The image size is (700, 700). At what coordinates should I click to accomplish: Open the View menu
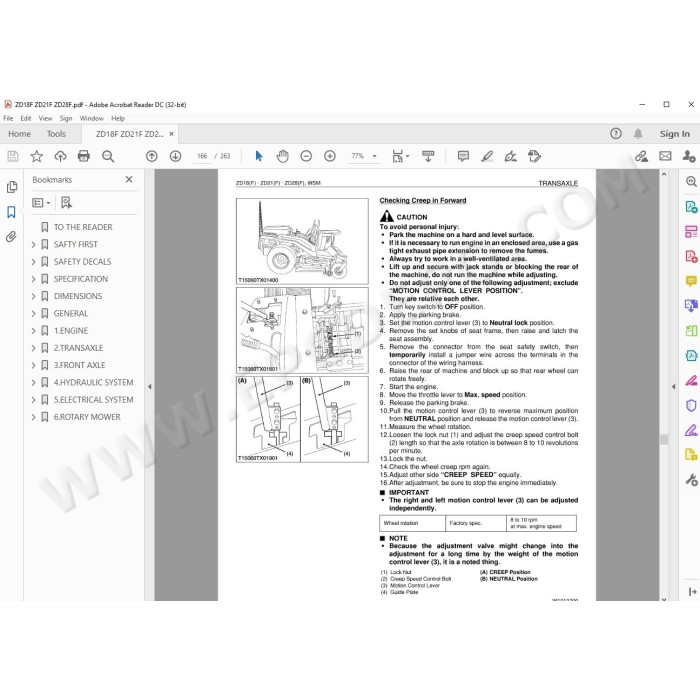click(x=46, y=118)
